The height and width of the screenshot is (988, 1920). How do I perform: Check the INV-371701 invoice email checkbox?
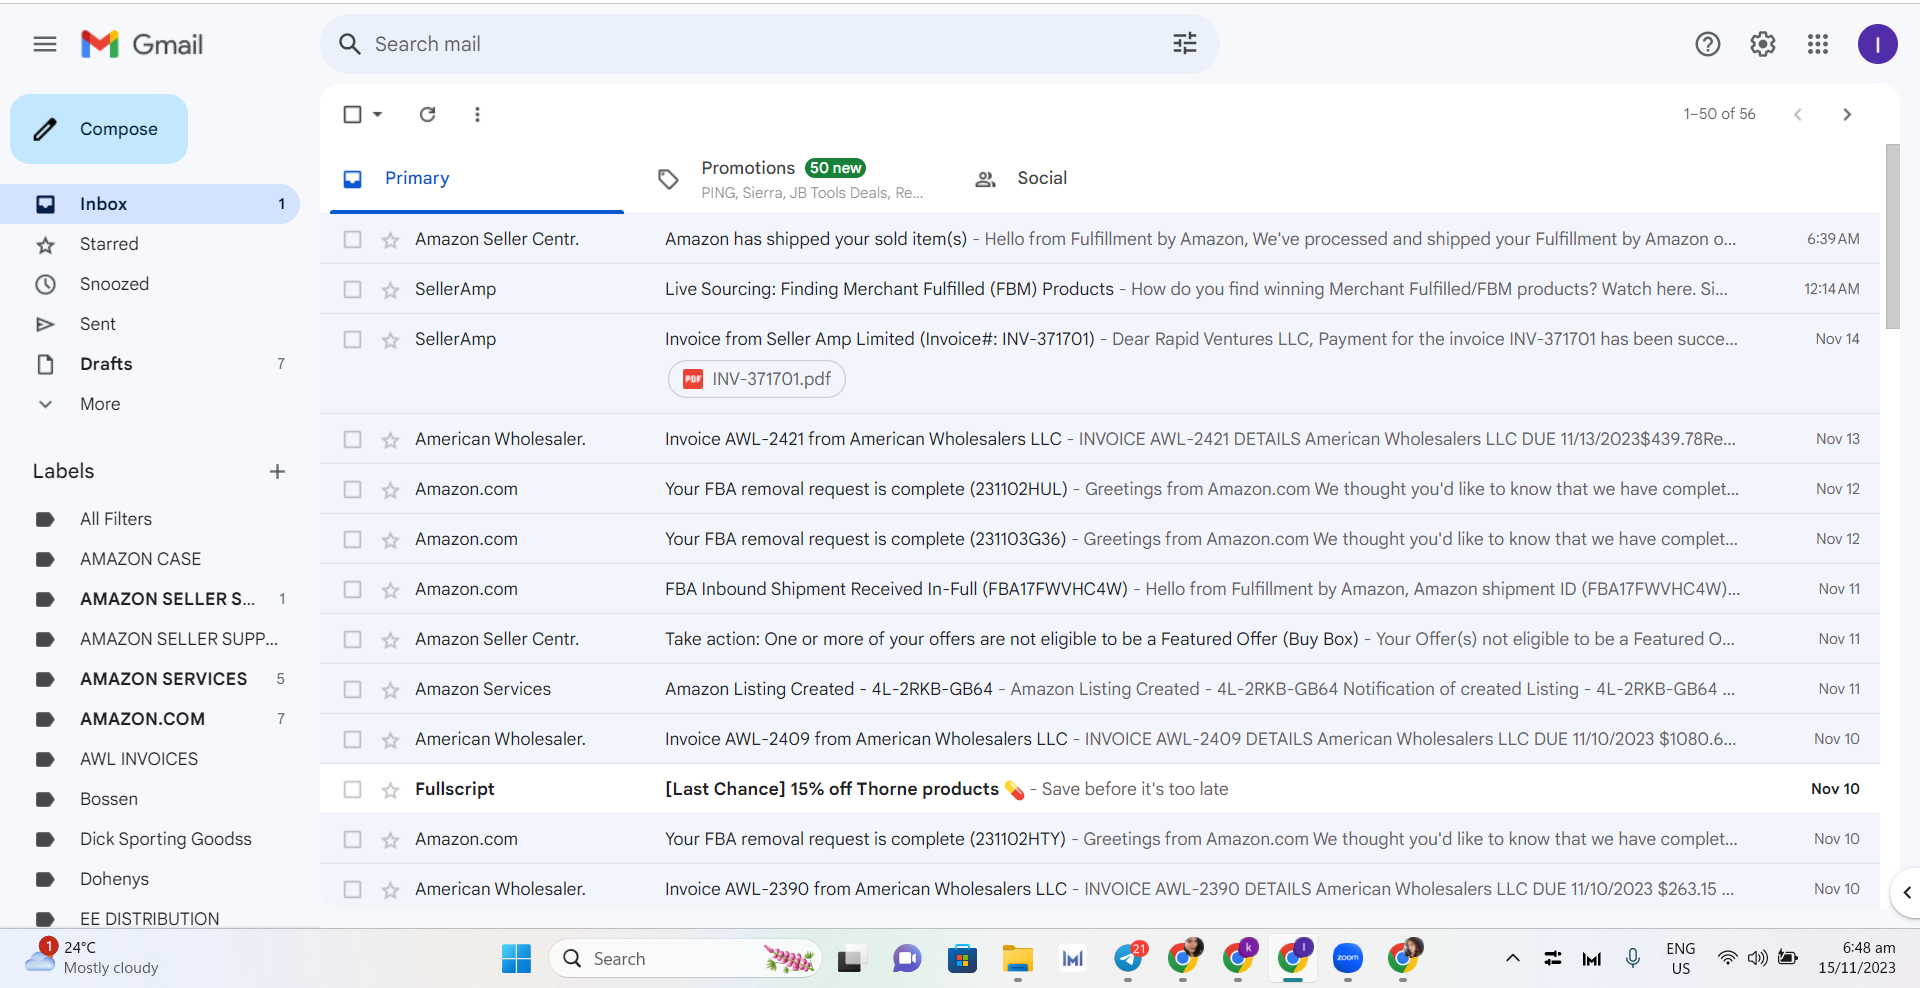pyautogui.click(x=352, y=339)
